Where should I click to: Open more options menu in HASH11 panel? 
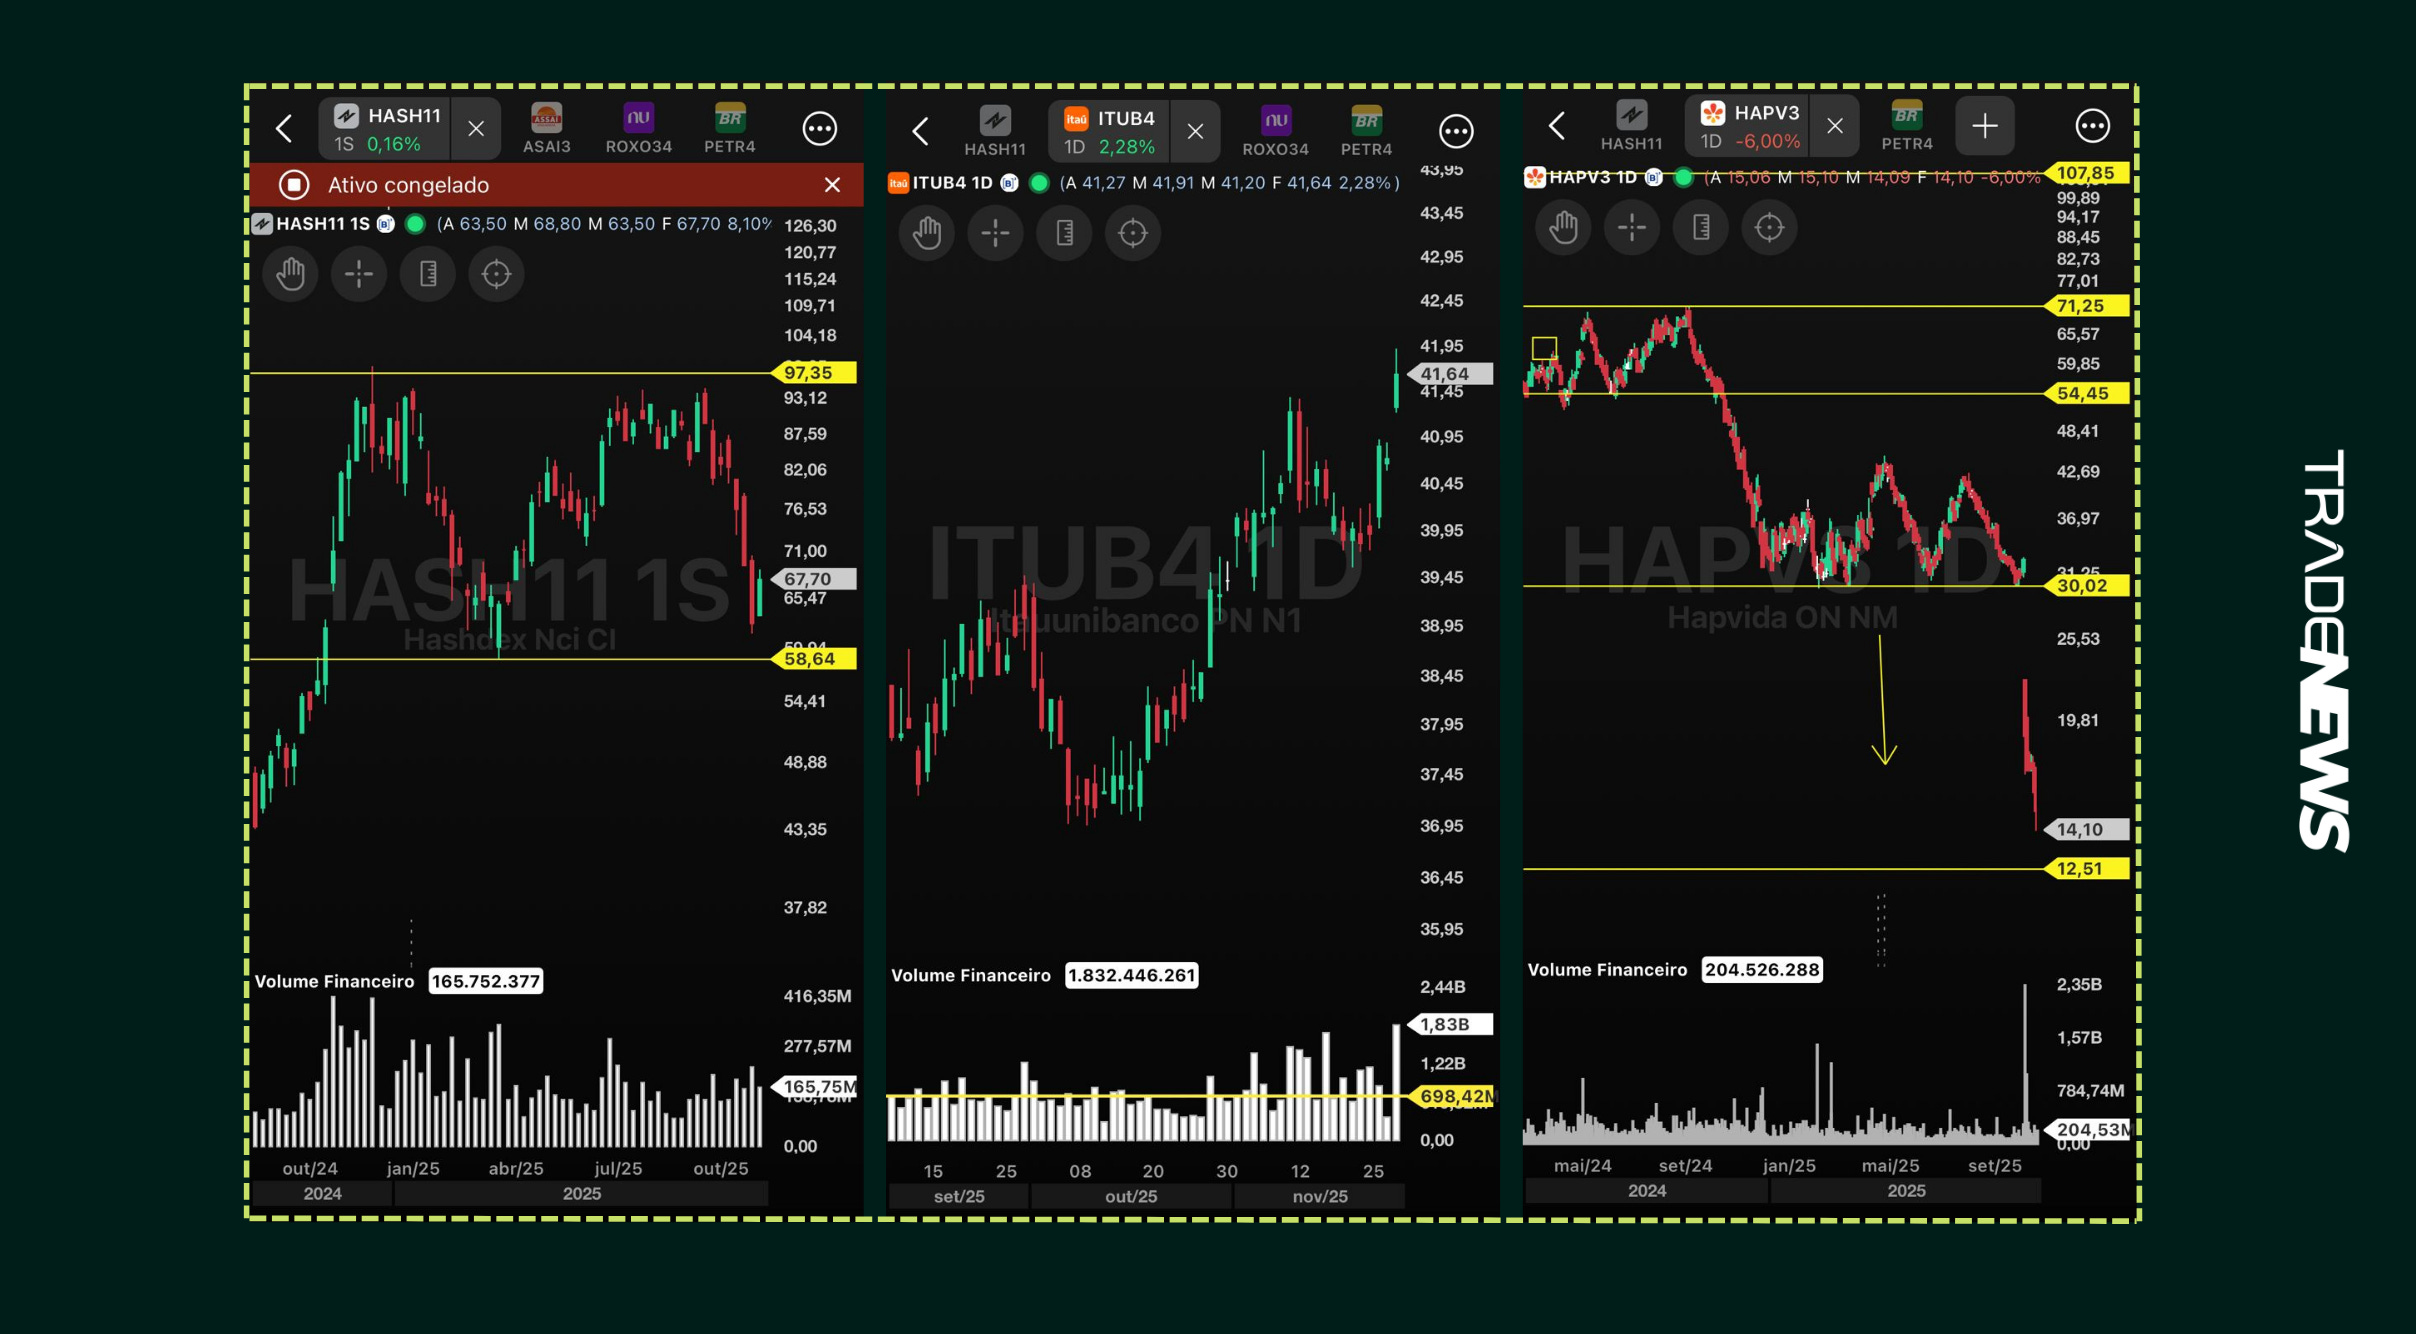coord(819,128)
